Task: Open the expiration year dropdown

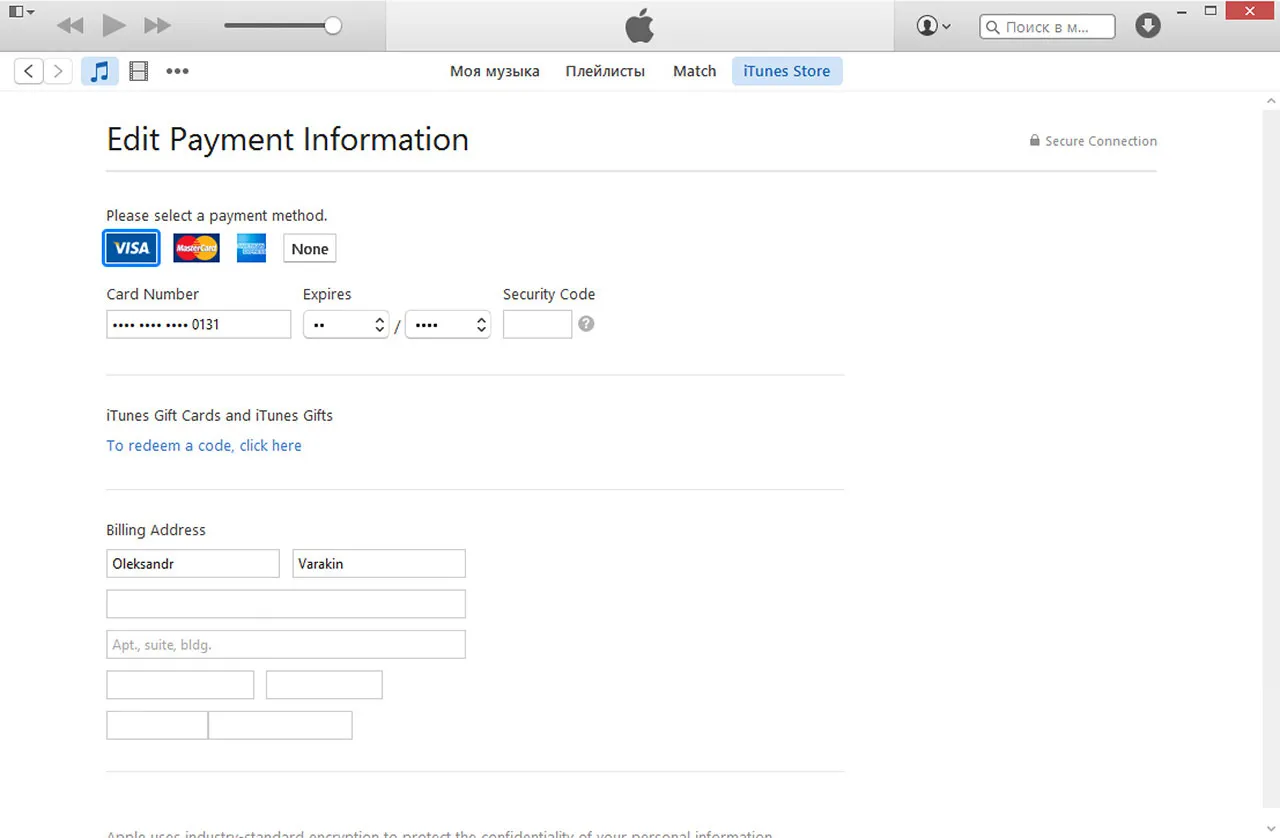Action: 448,325
